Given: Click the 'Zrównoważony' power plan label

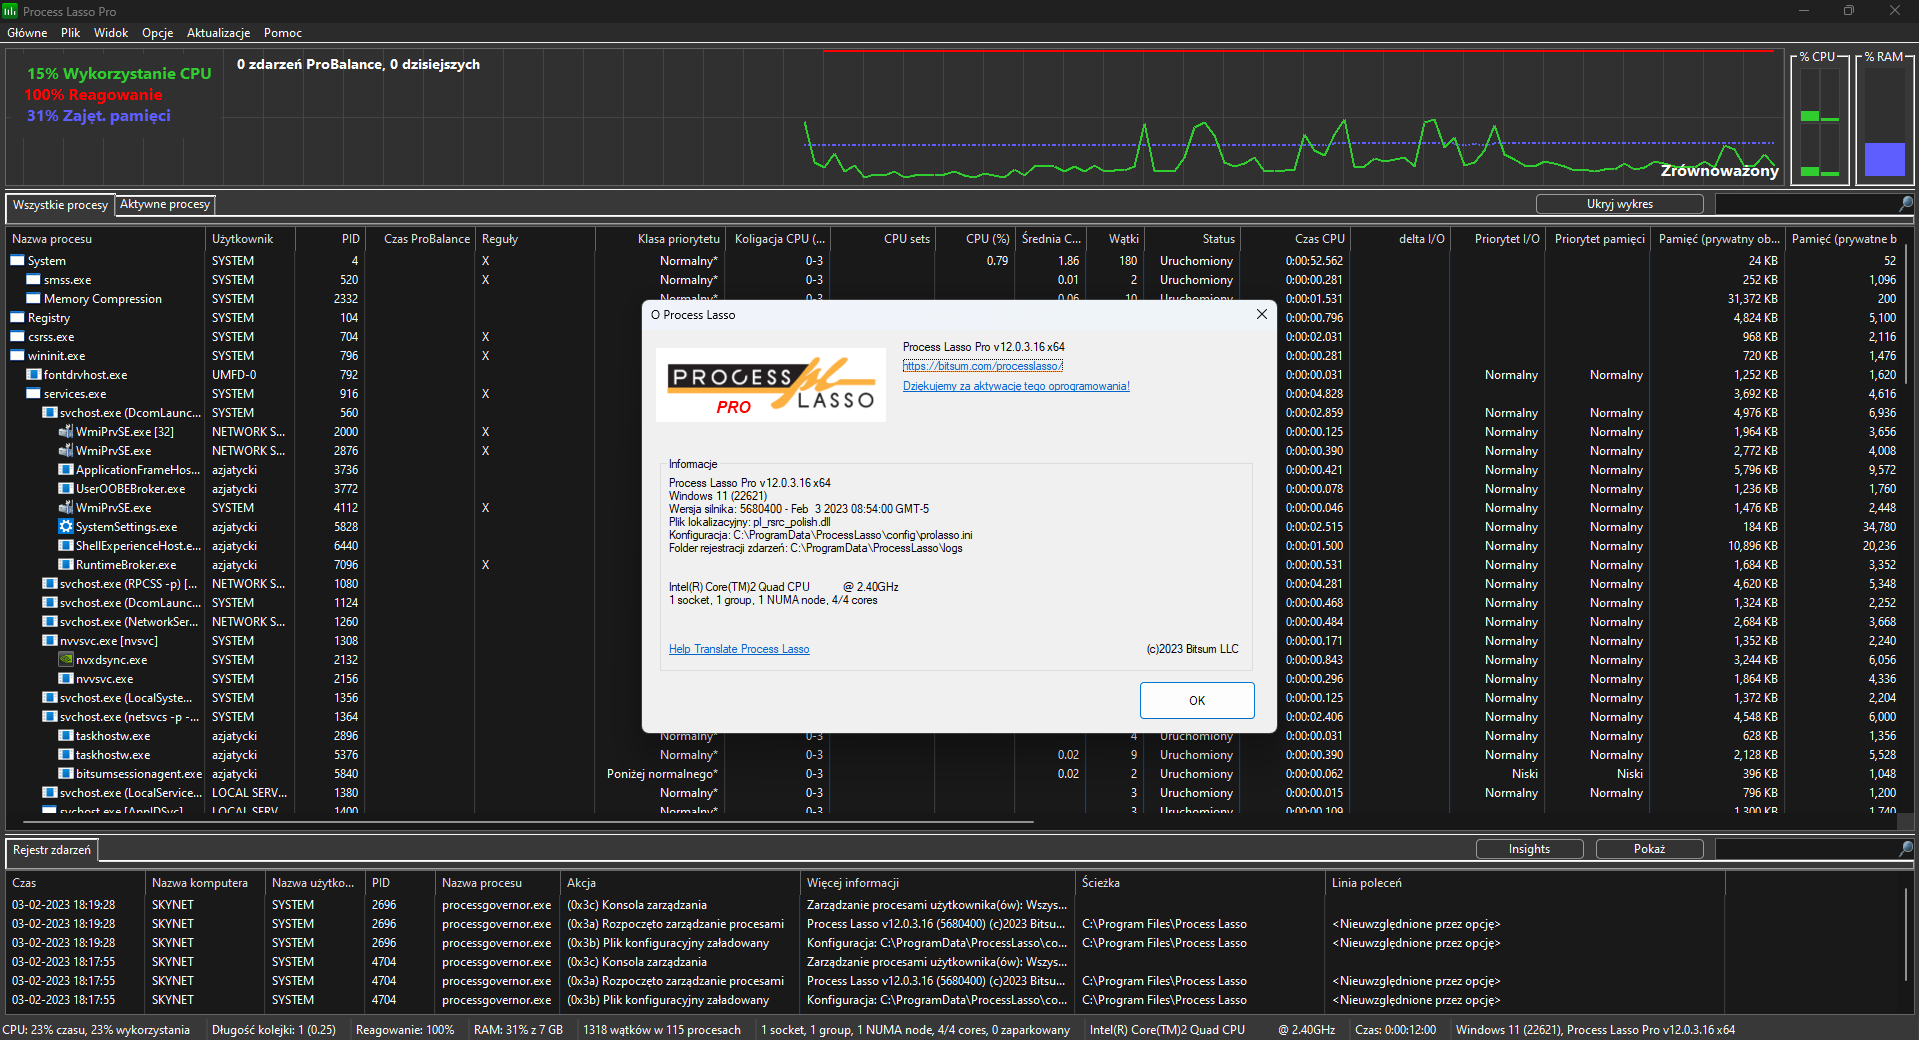Looking at the screenshot, I should [1720, 171].
